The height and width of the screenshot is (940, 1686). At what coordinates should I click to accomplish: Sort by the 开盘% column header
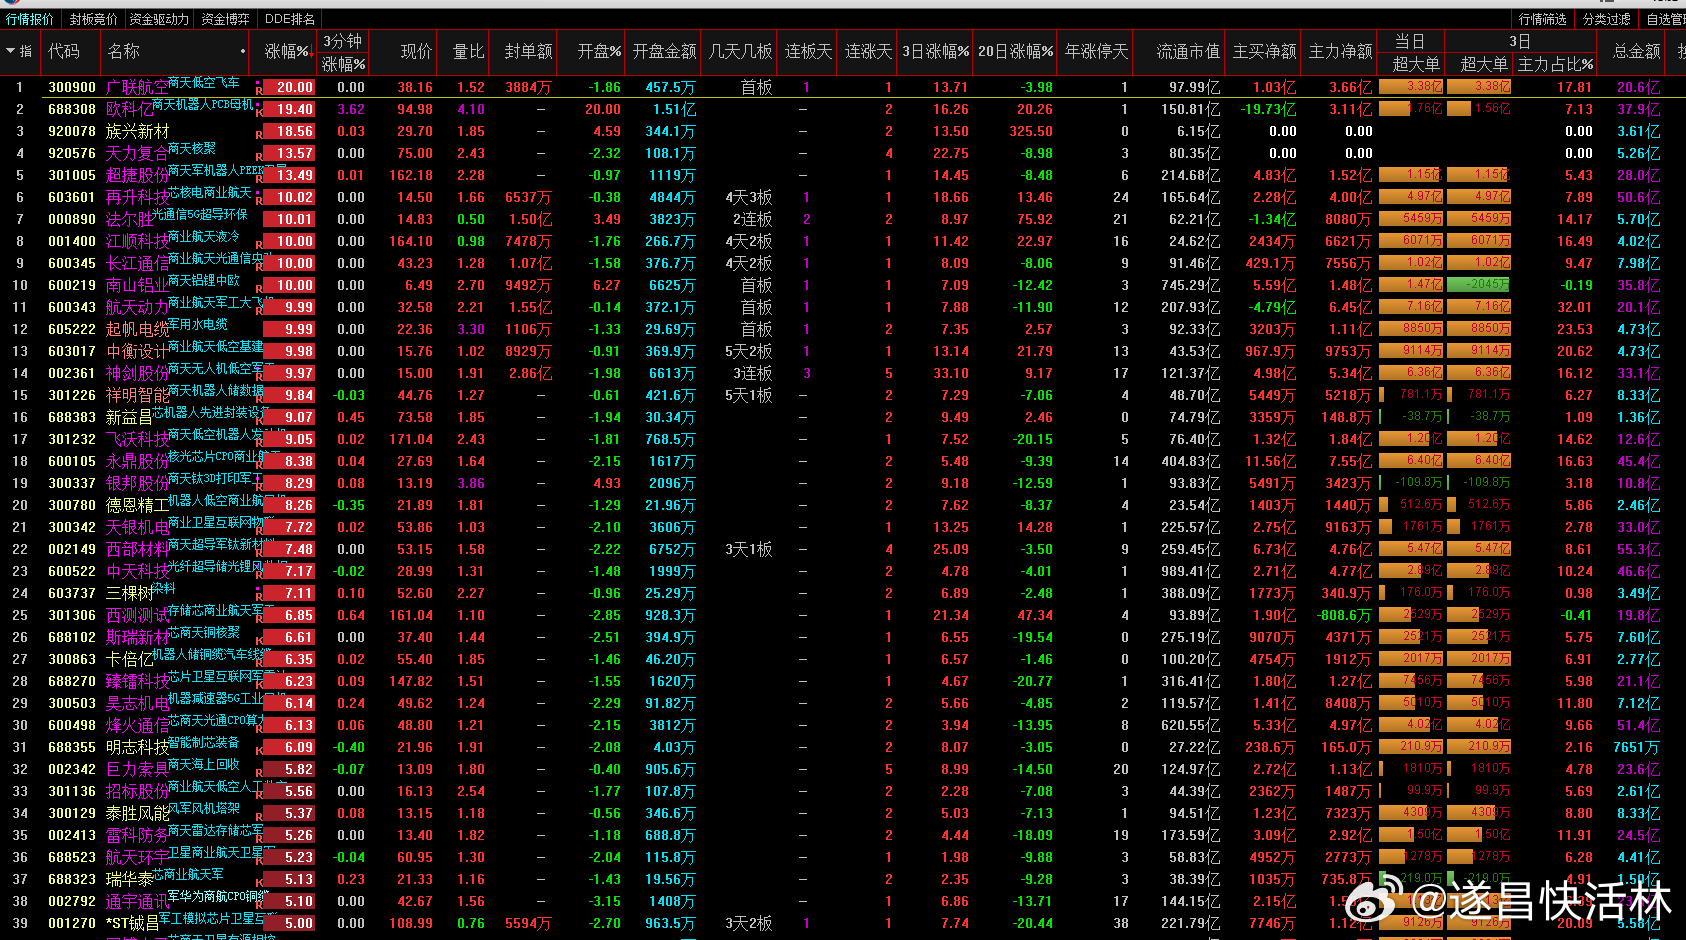tap(599, 51)
